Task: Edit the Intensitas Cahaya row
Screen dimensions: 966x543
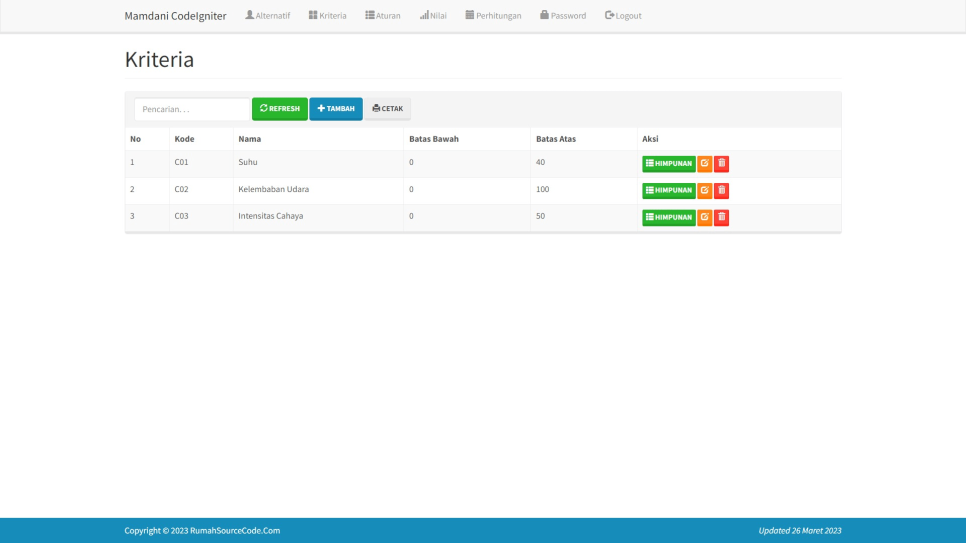Action: click(704, 218)
